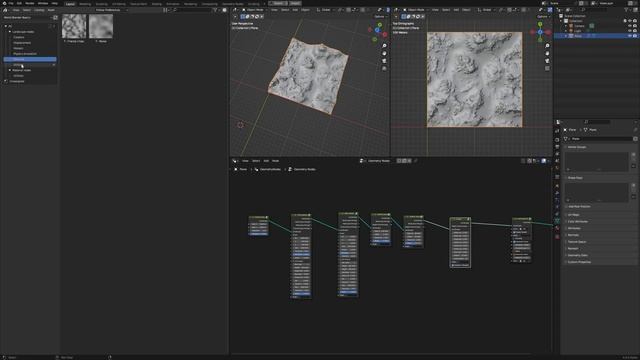Open Options dropdown in left viewport

380,17
